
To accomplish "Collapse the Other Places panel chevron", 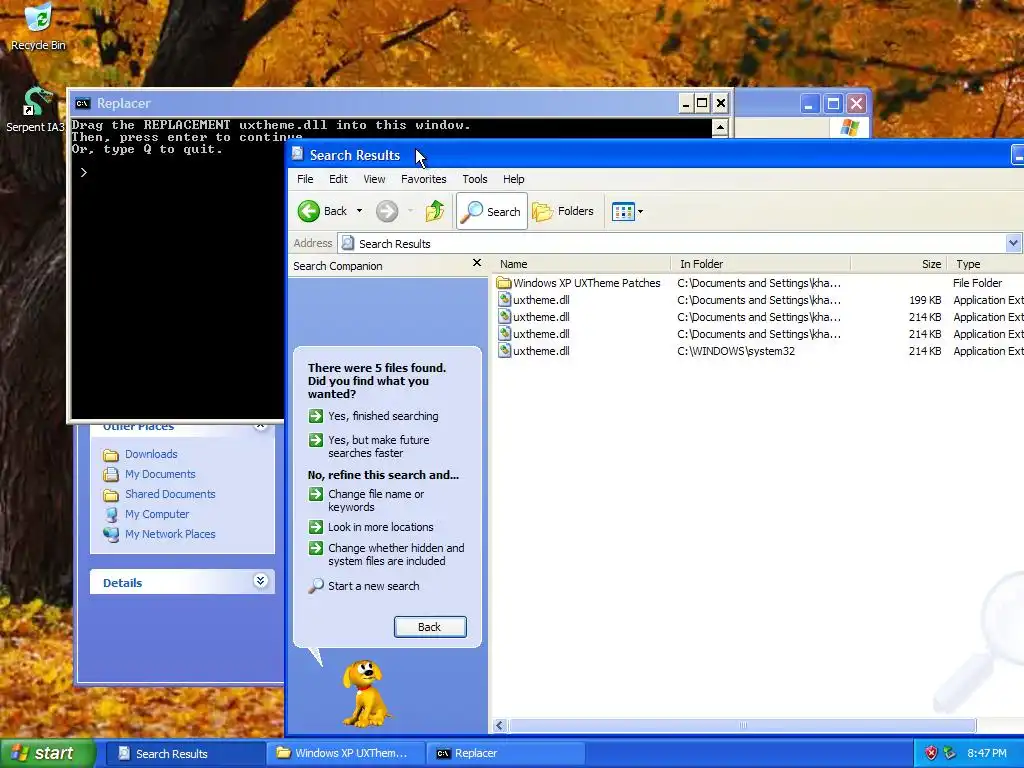I will tap(261, 426).
